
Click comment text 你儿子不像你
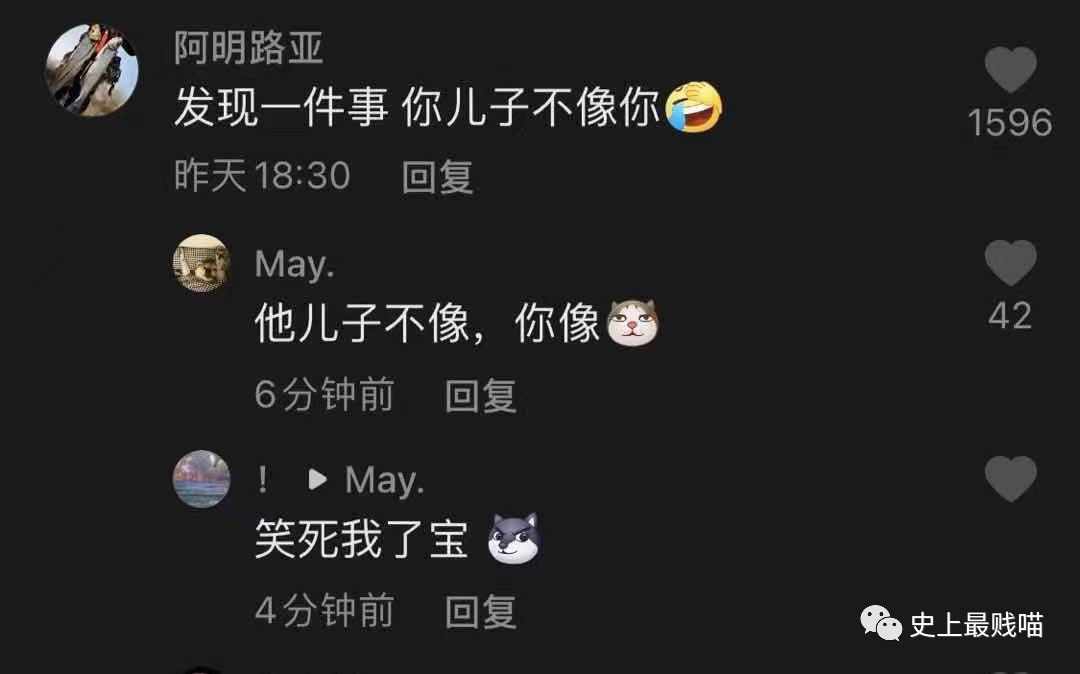531,107
